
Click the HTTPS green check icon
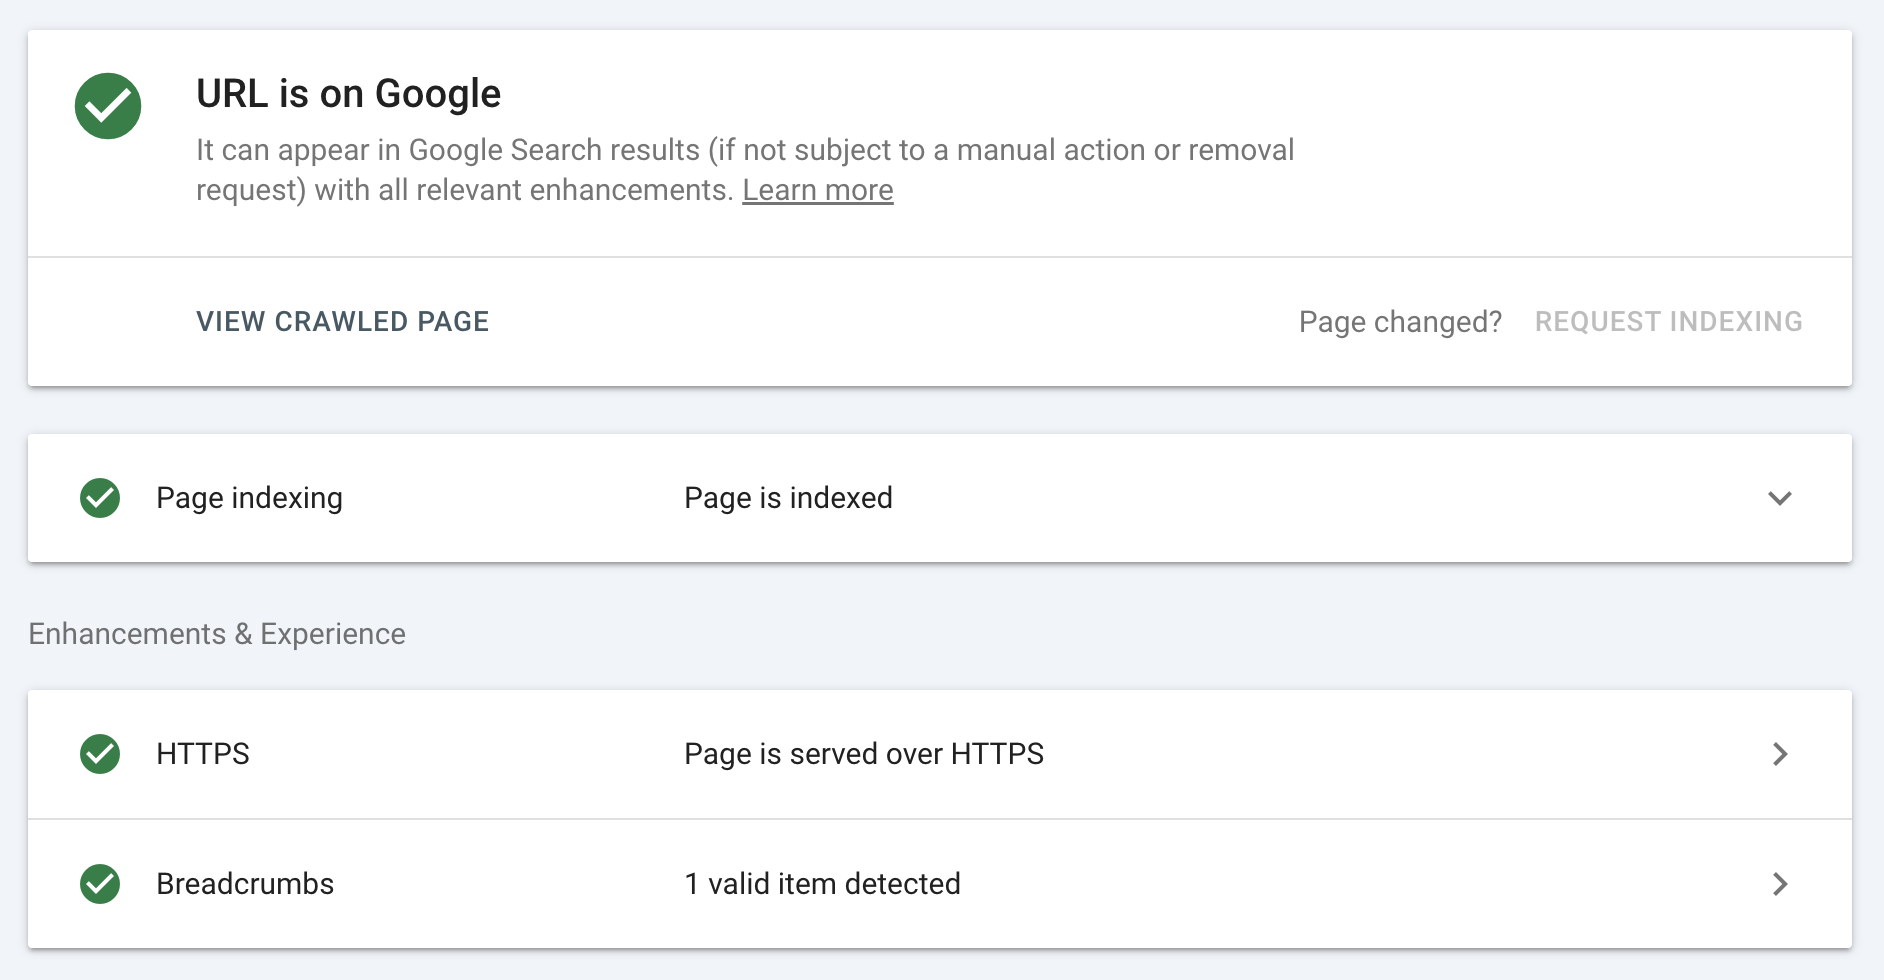tap(100, 754)
